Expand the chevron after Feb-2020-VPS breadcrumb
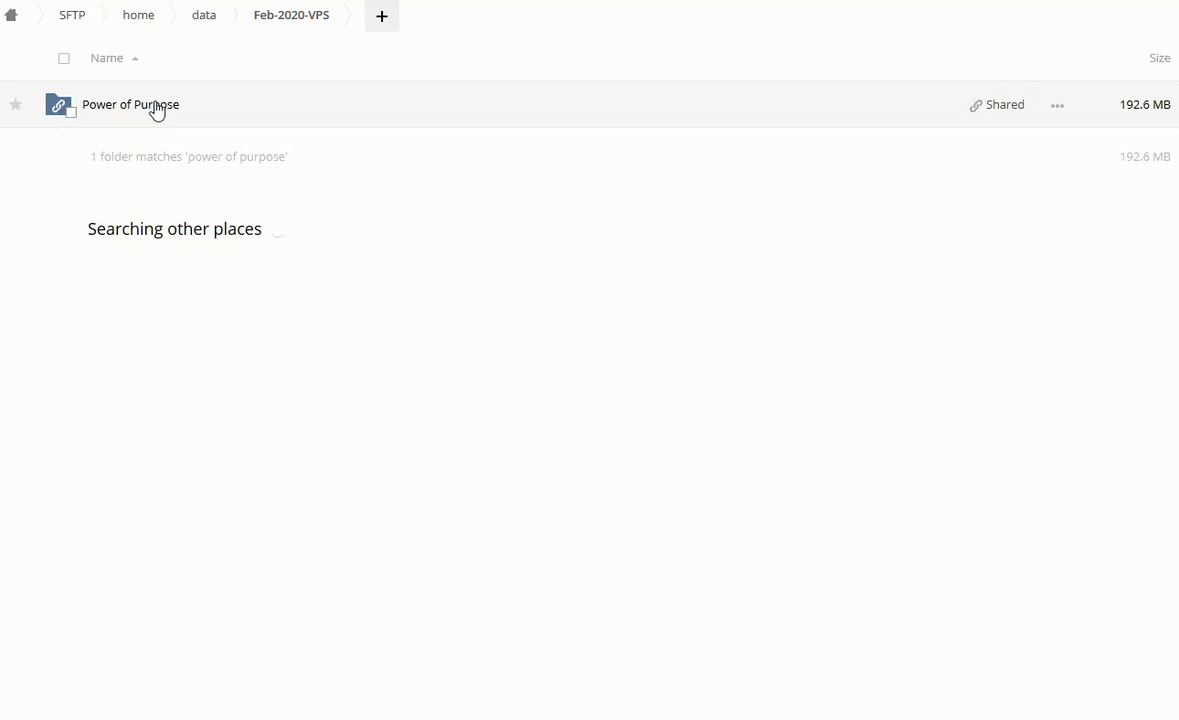The image size is (1179, 720). [349, 15]
